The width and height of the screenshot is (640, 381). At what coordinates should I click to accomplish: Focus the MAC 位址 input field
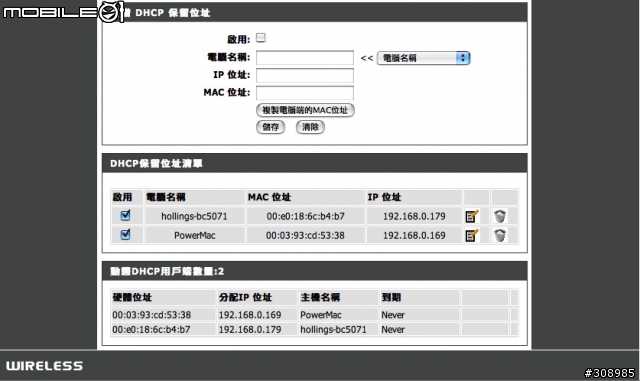coord(305,93)
